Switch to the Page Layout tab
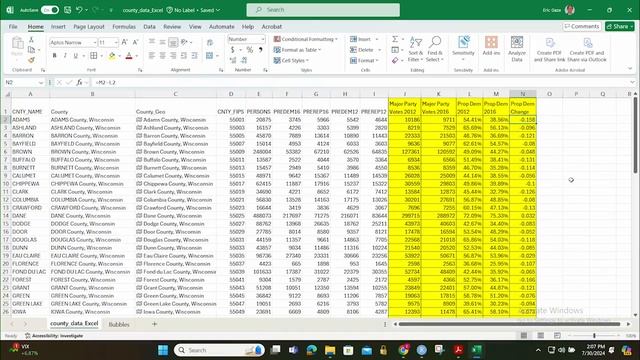The height and width of the screenshot is (360, 640). pos(89,27)
